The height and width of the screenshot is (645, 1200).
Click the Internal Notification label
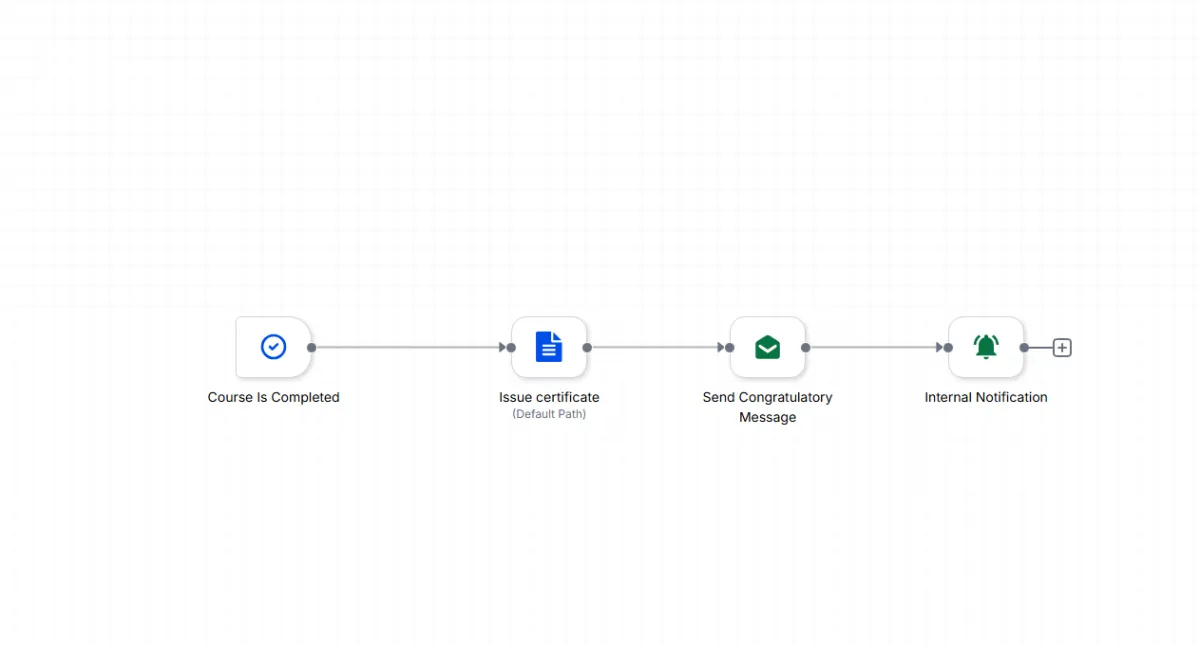click(986, 397)
